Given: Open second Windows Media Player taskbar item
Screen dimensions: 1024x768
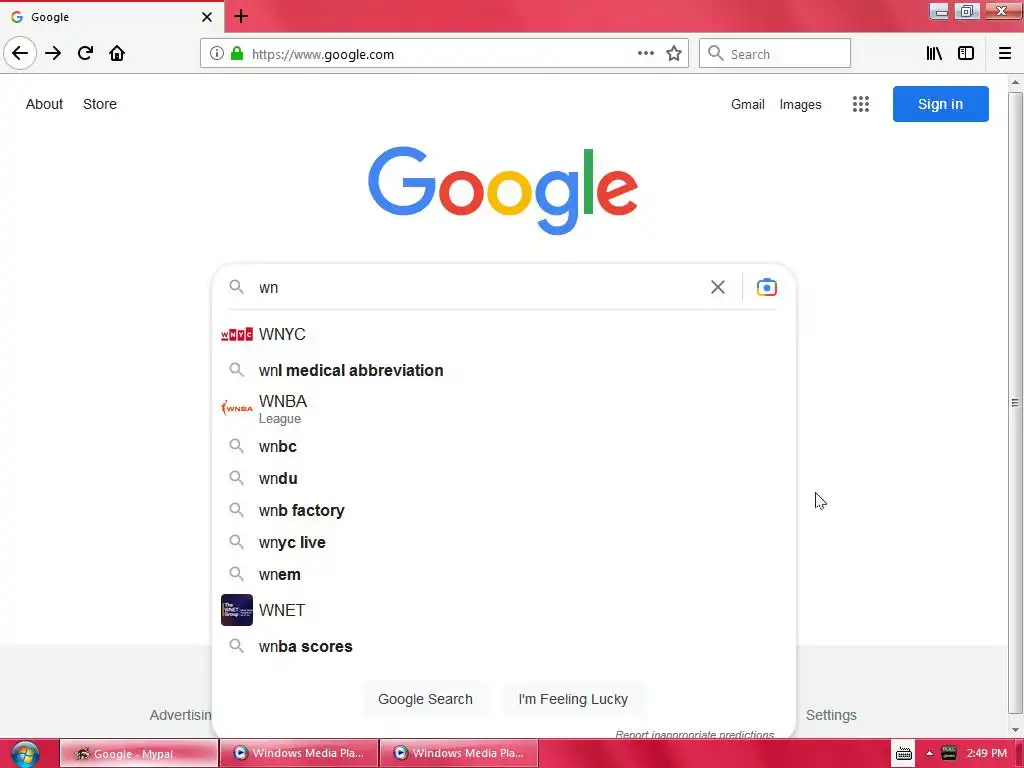Looking at the screenshot, I should click(x=459, y=753).
